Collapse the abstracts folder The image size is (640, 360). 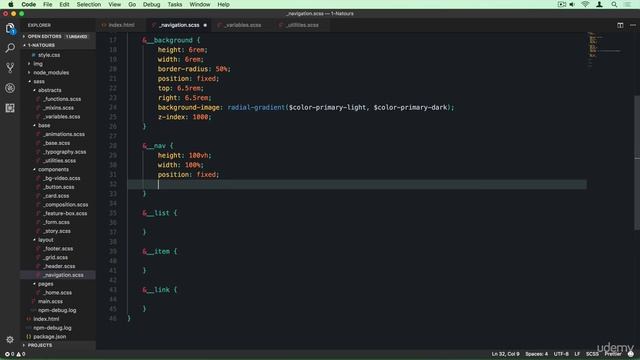point(49,90)
